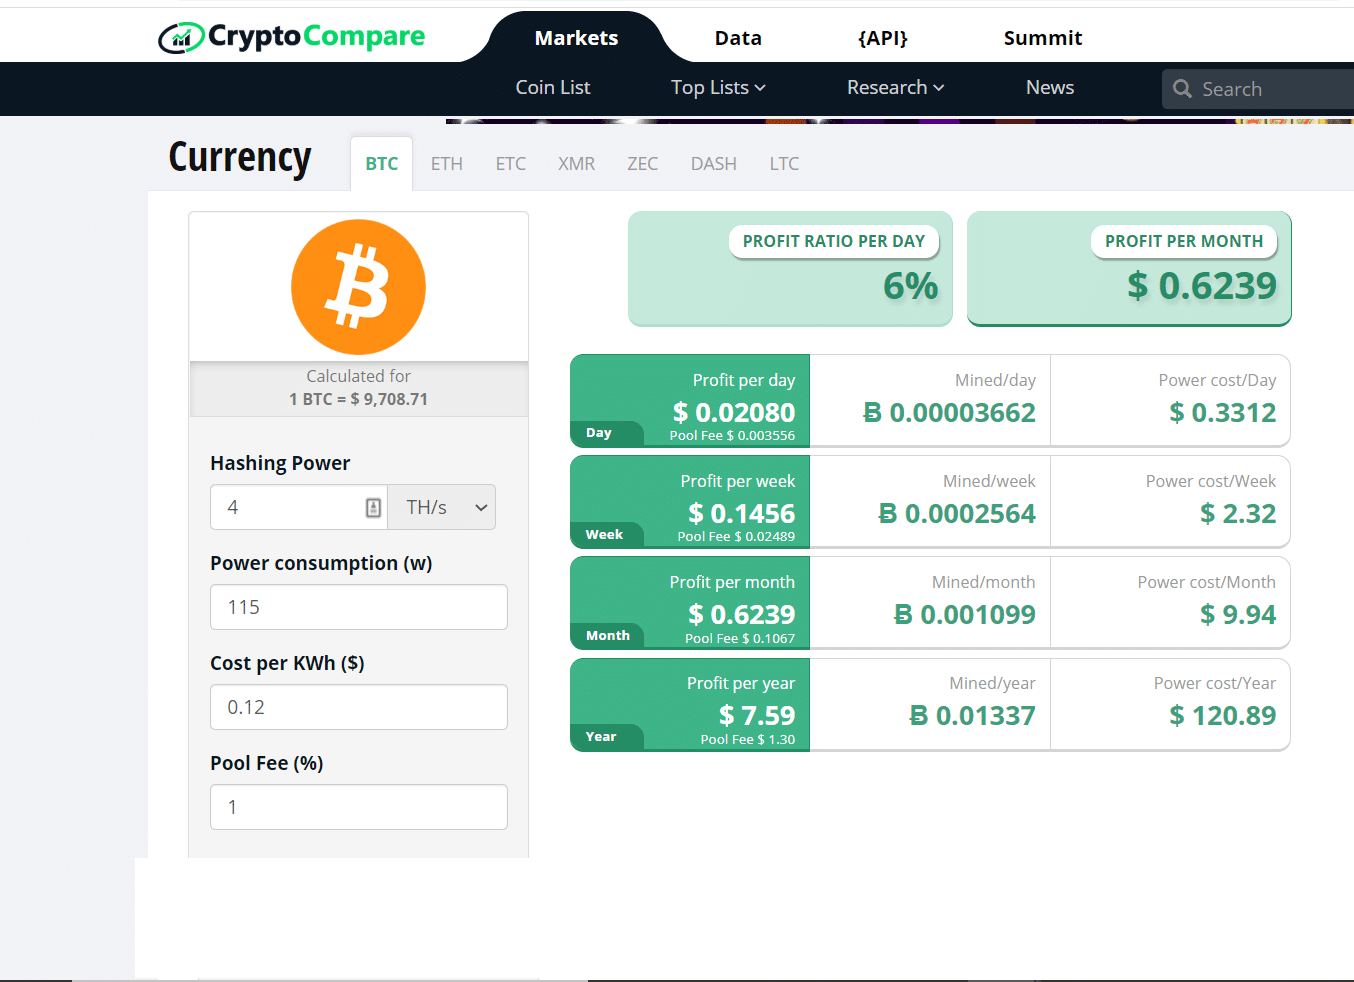
Task: Click the Cost per KWh input field
Action: coord(358,707)
